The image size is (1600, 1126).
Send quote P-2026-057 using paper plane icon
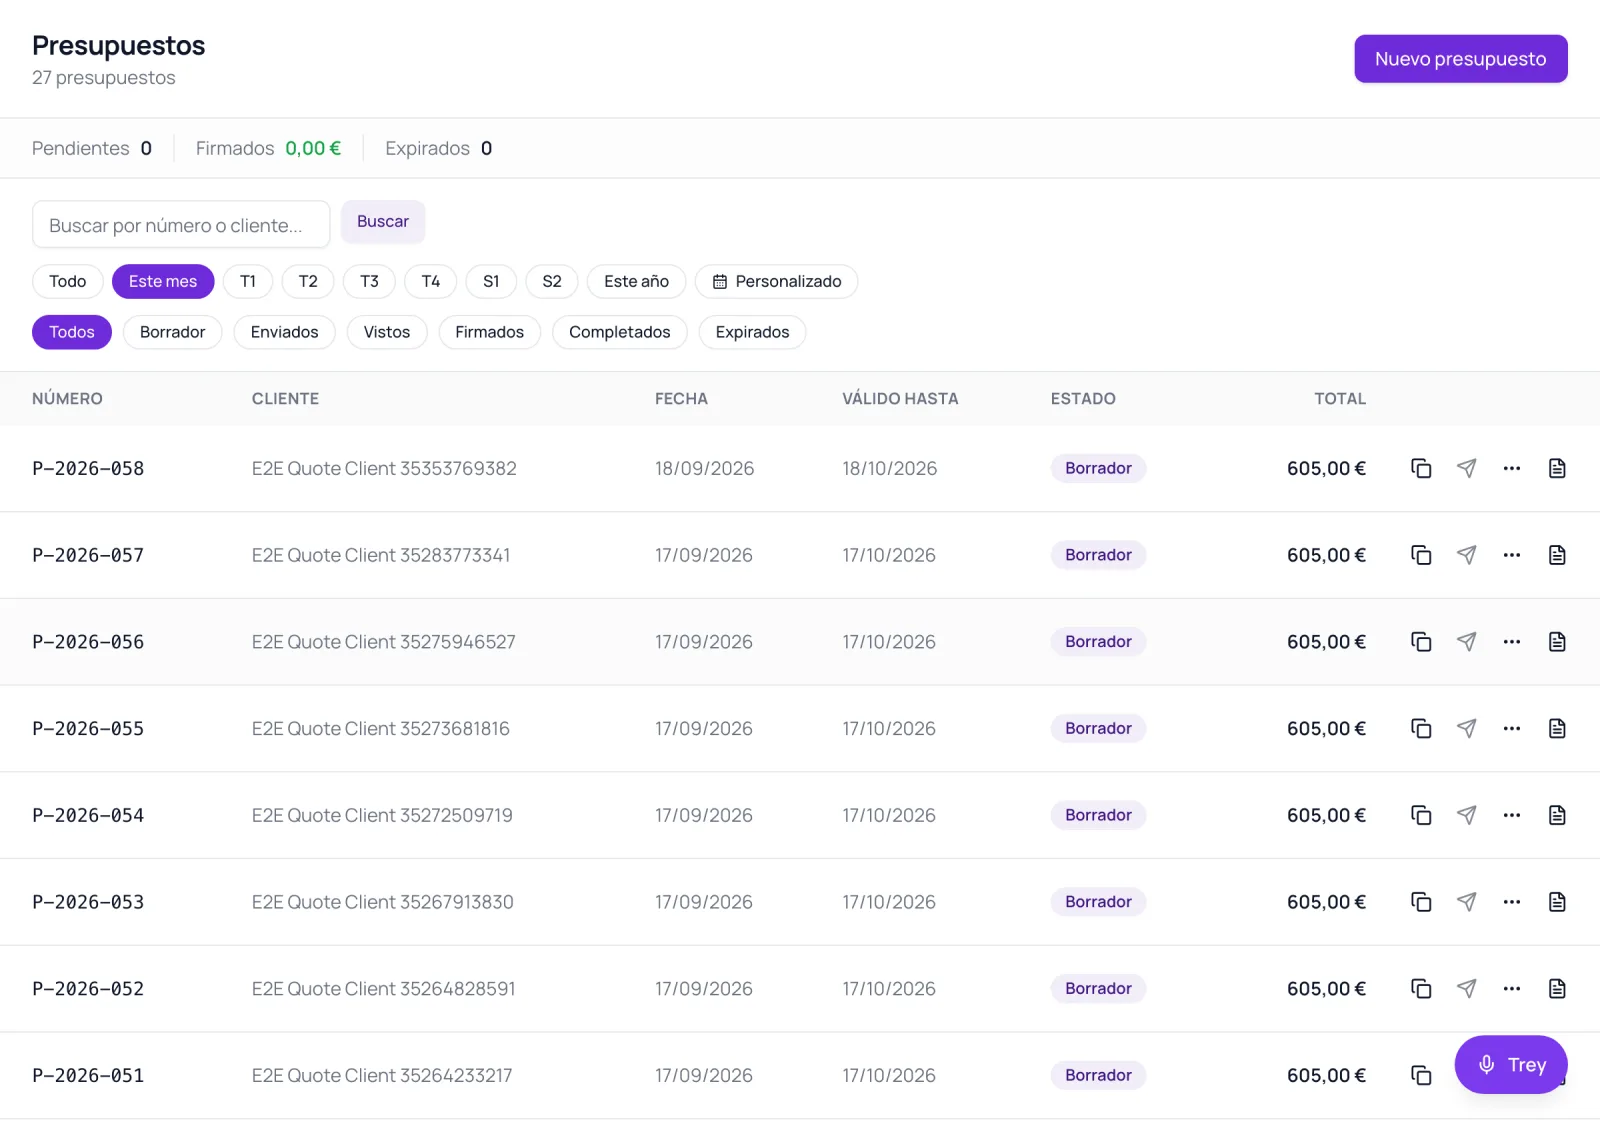tap(1466, 555)
